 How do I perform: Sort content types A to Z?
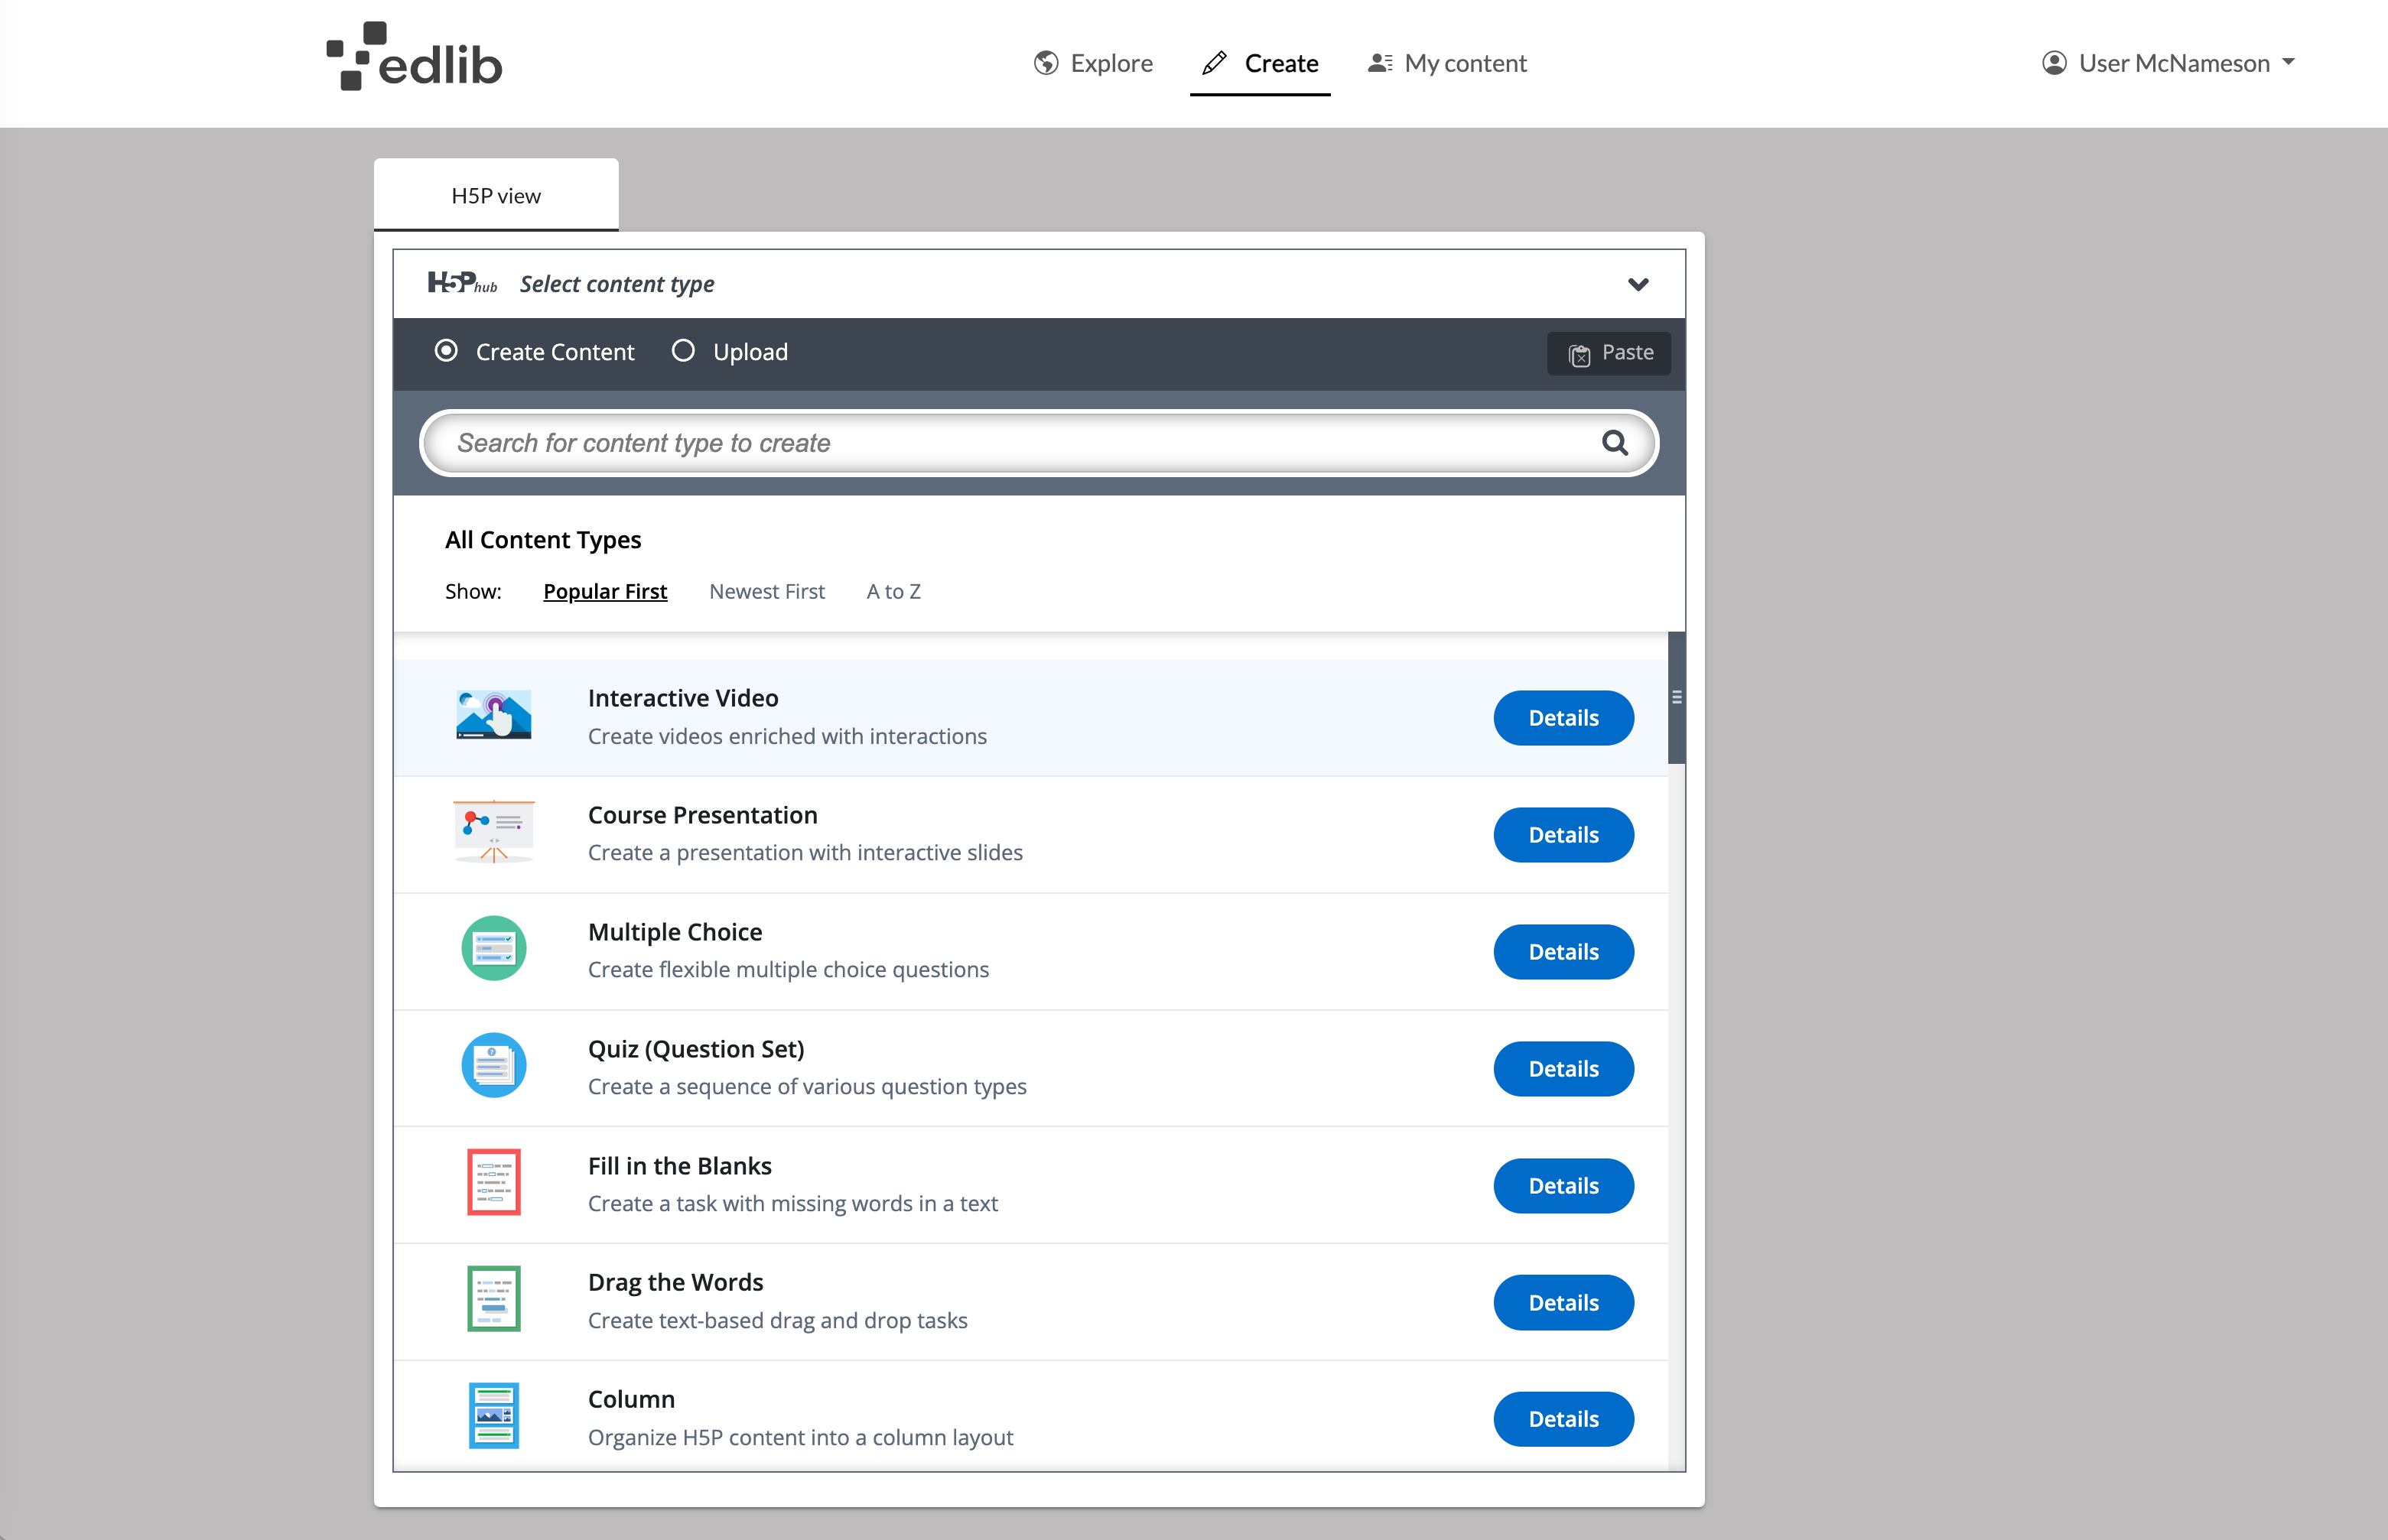pyautogui.click(x=893, y=592)
